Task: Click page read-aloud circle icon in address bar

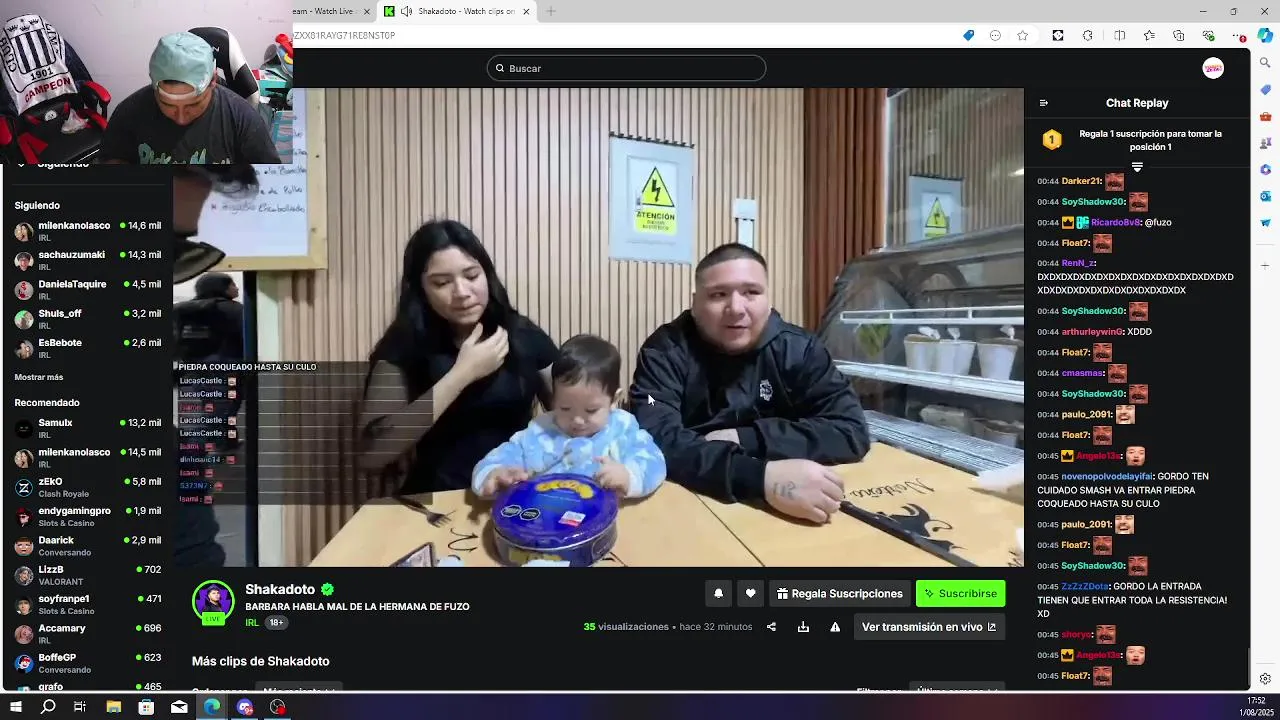Action: tap(995, 36)
